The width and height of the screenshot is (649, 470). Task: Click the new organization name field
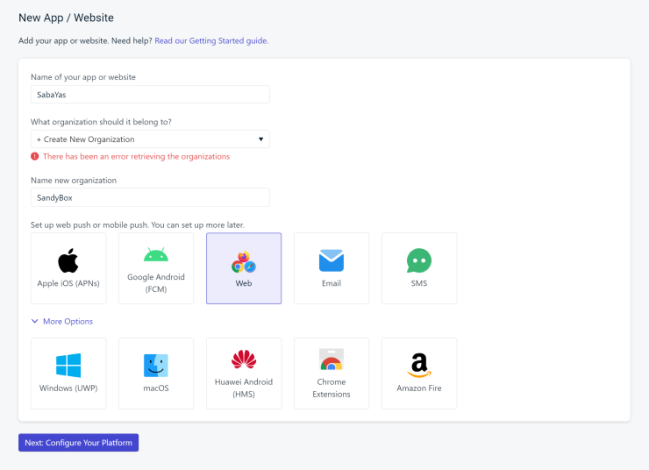tap(150, 197)
